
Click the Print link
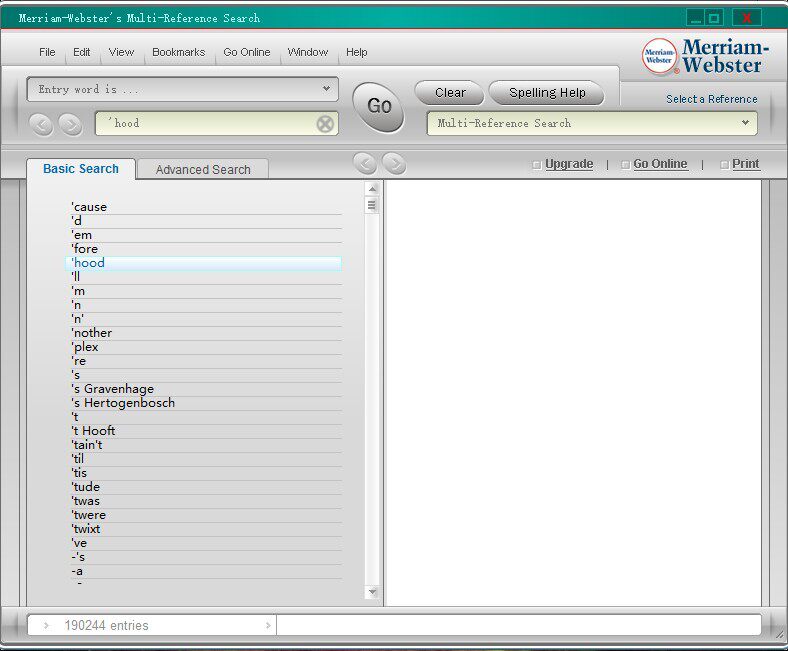point(746,164)
